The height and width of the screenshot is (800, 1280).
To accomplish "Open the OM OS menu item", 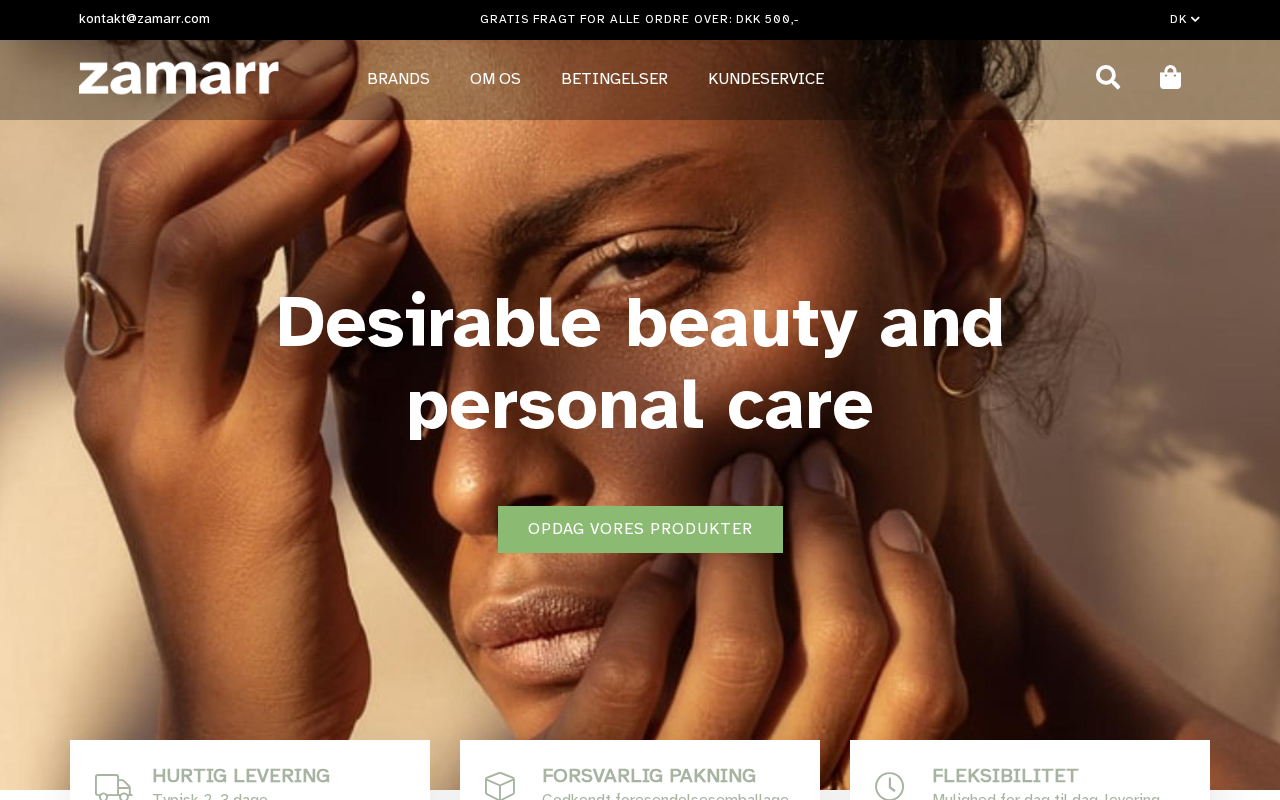I will (x=495, y=79).
